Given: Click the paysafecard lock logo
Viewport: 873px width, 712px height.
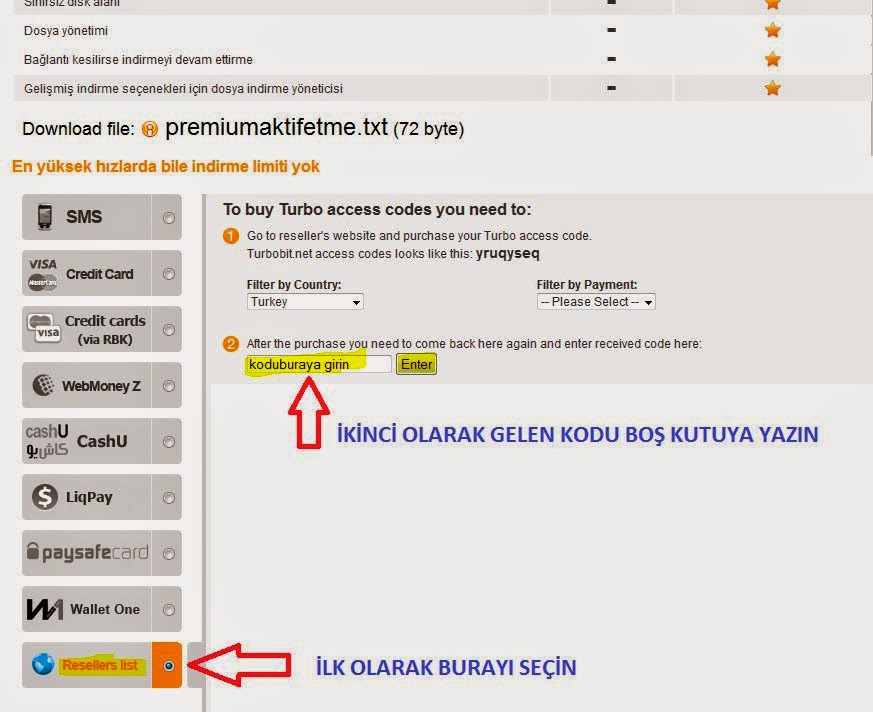Looking at the screenshot, I should coord(87,552).
